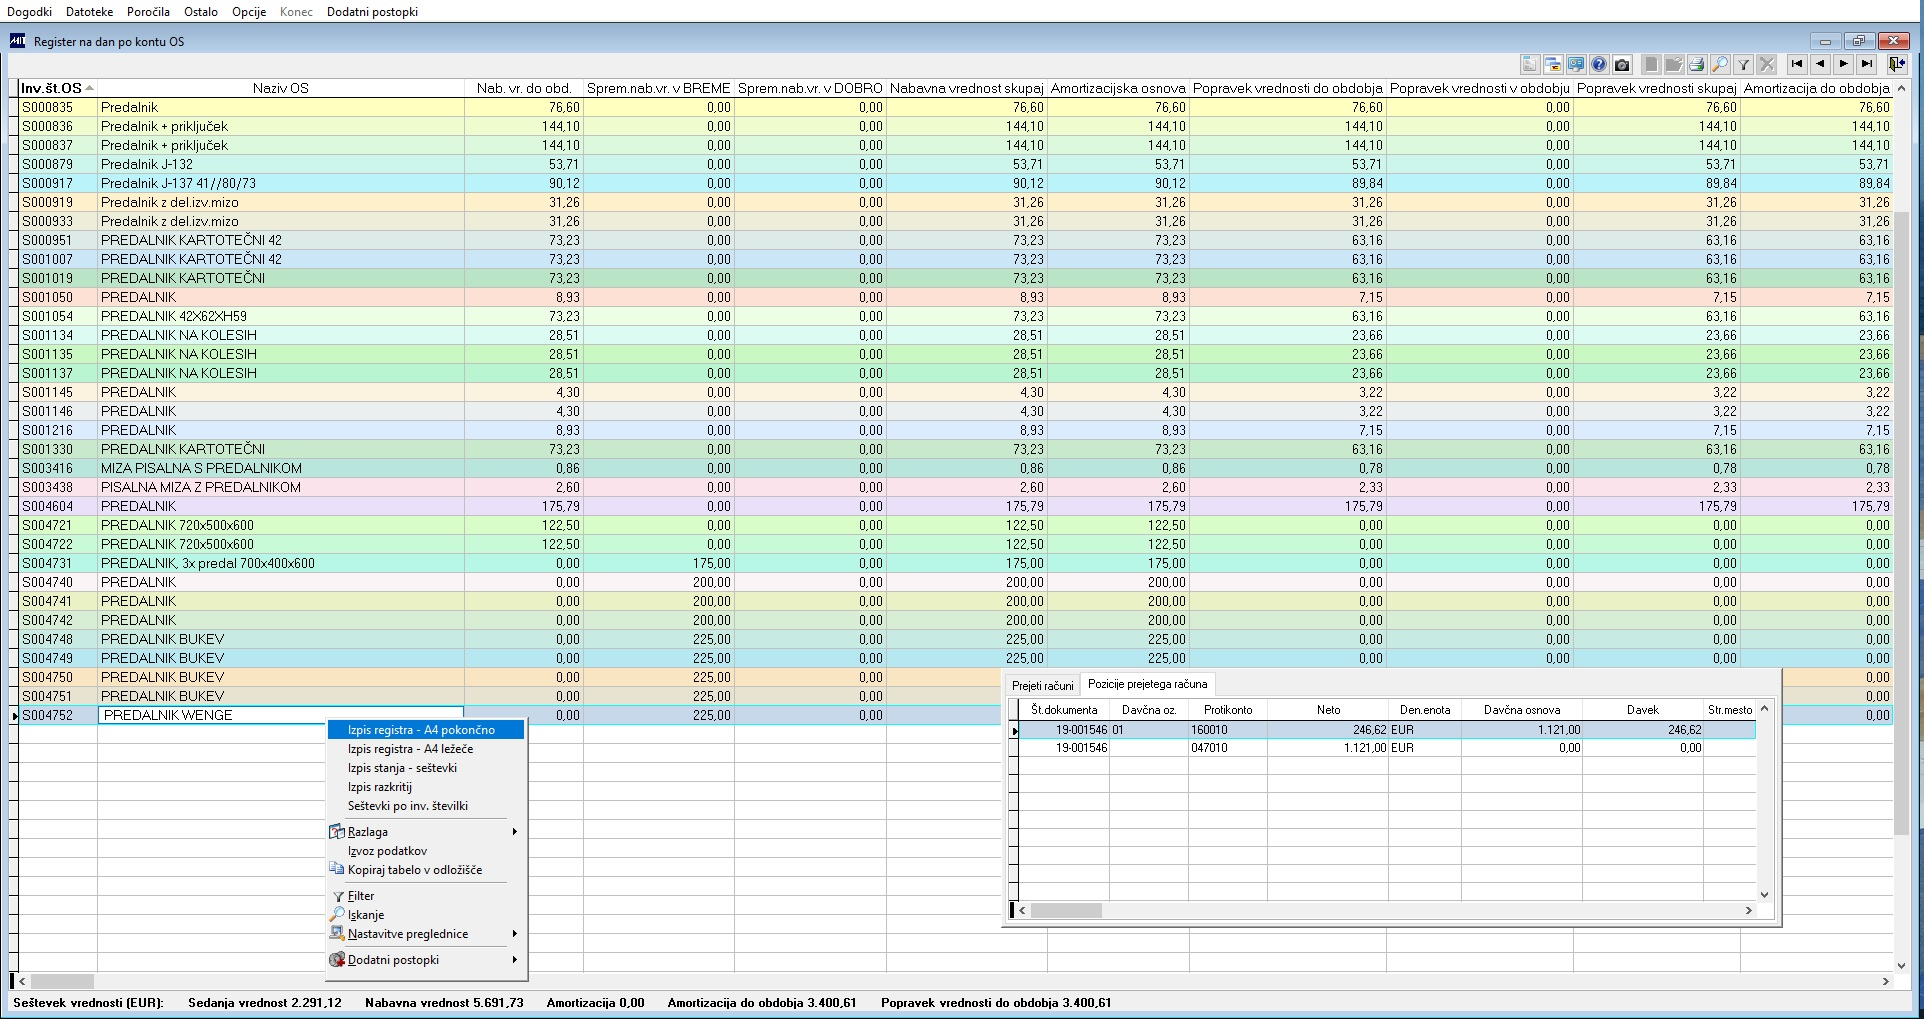Click the 'Davčna osnova' header in invoice panel

1522,710
